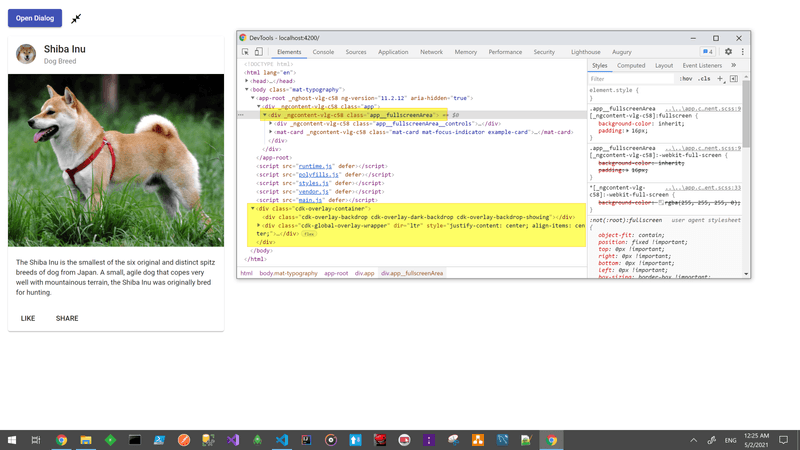The image size is (800, 450).
Task: Click the Windows Start button
Action: tap(11, 440)
